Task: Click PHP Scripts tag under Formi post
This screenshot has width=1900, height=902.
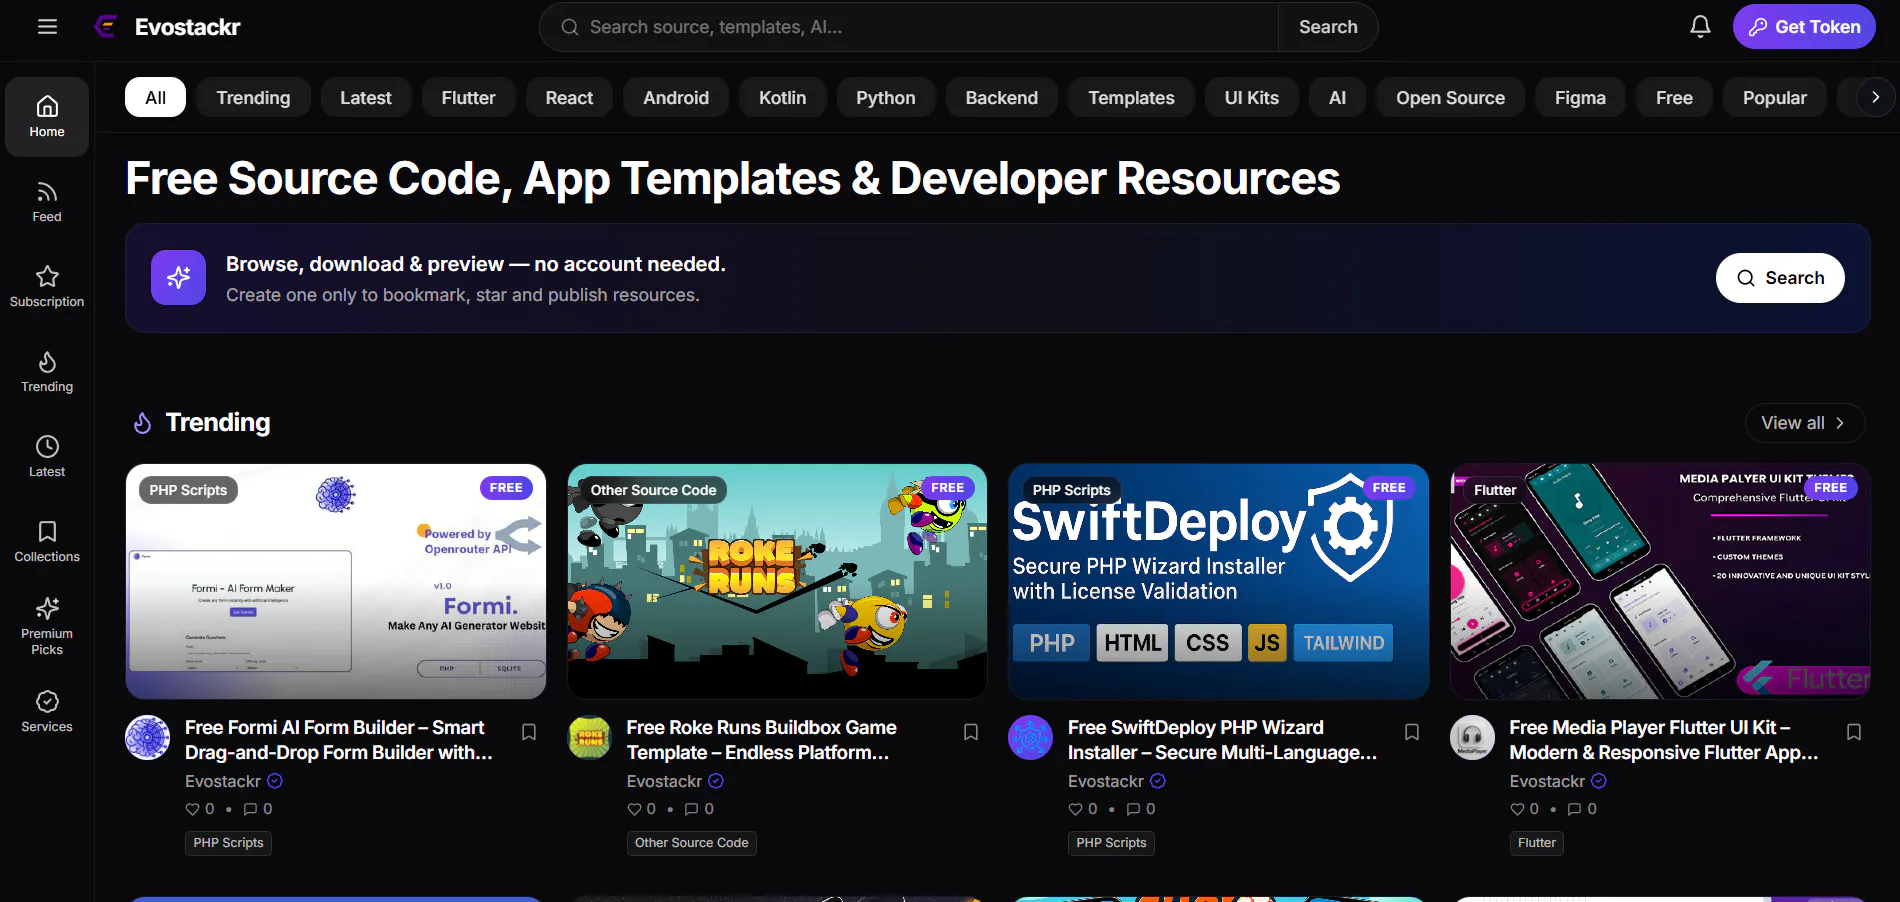Action: click(228, 843)
